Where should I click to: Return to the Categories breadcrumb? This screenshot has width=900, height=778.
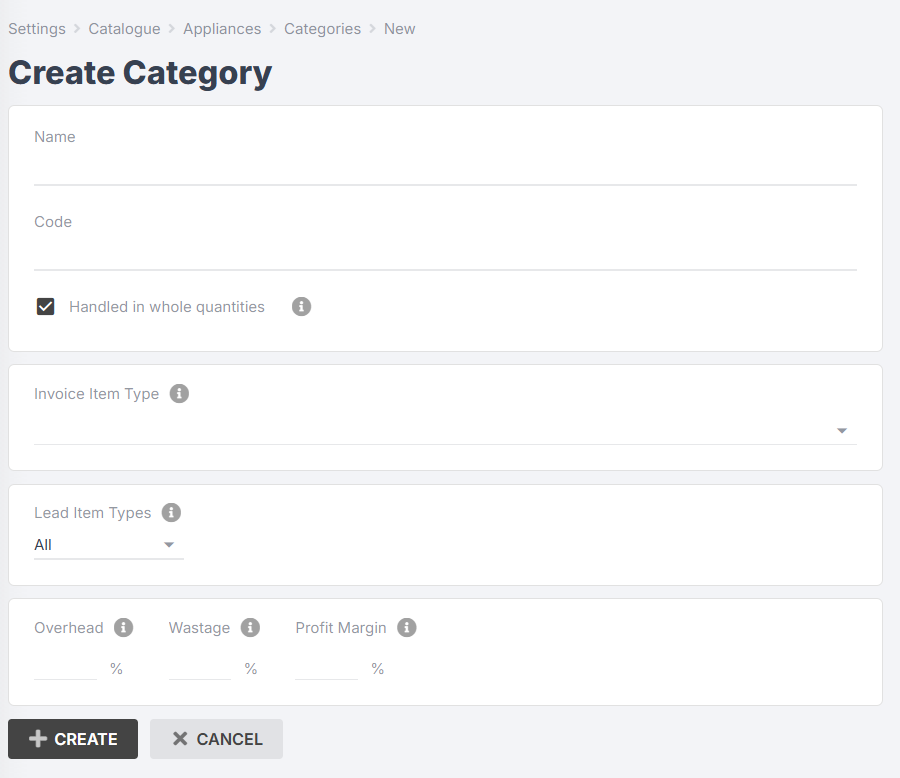tap(322, 29)
